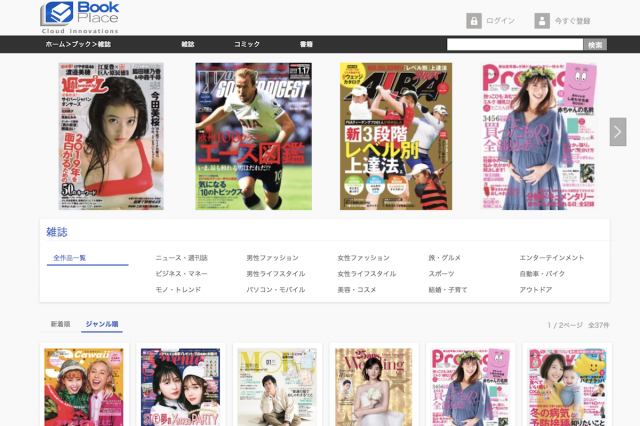Click the Book Place logo

point(80,18)
